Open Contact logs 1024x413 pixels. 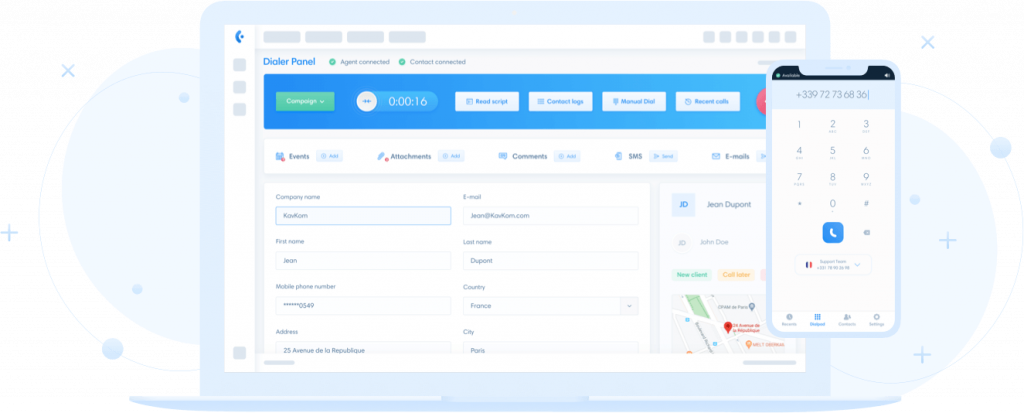pyautogui.click(x=560, y=101)
